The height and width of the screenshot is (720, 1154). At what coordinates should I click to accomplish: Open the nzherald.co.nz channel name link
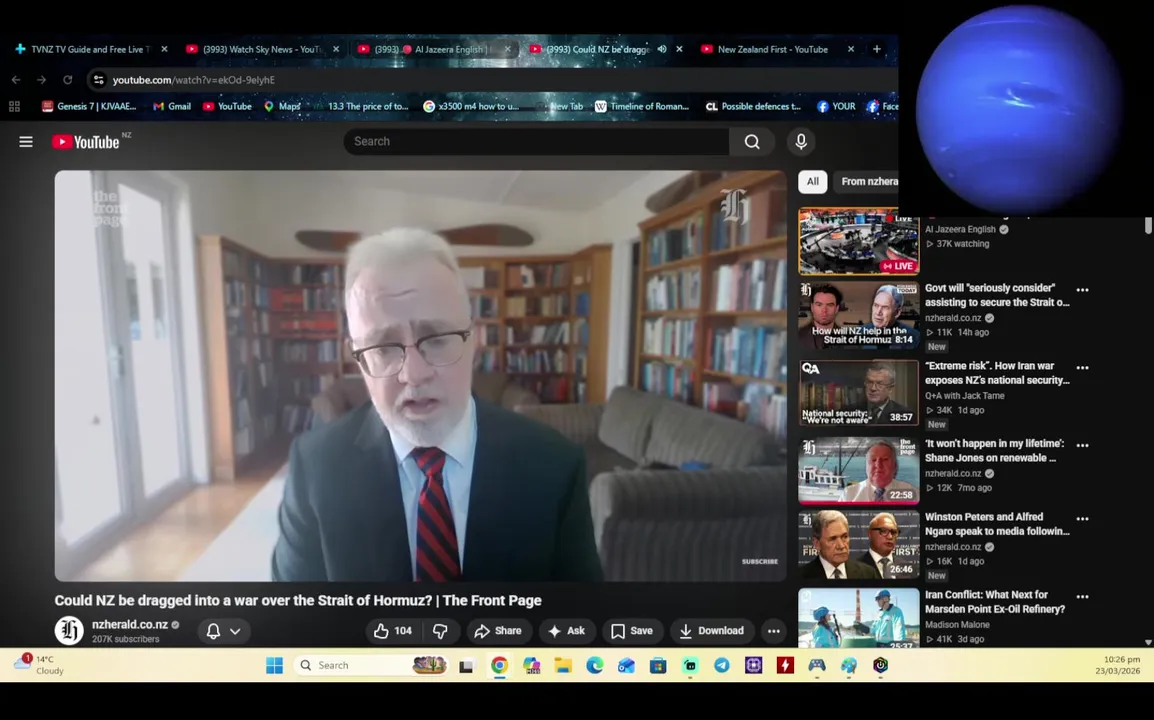(x=130, y=624)
